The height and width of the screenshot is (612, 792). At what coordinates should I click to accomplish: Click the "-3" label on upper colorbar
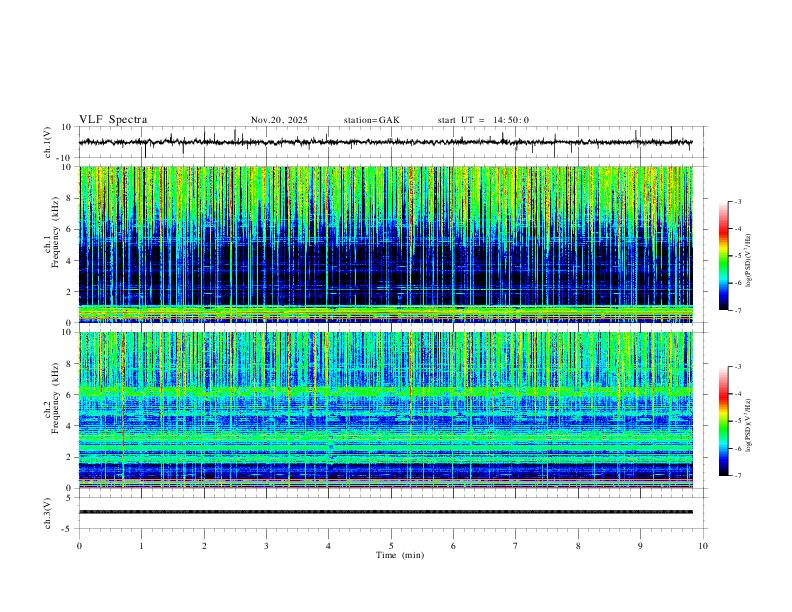click(737, 202)
